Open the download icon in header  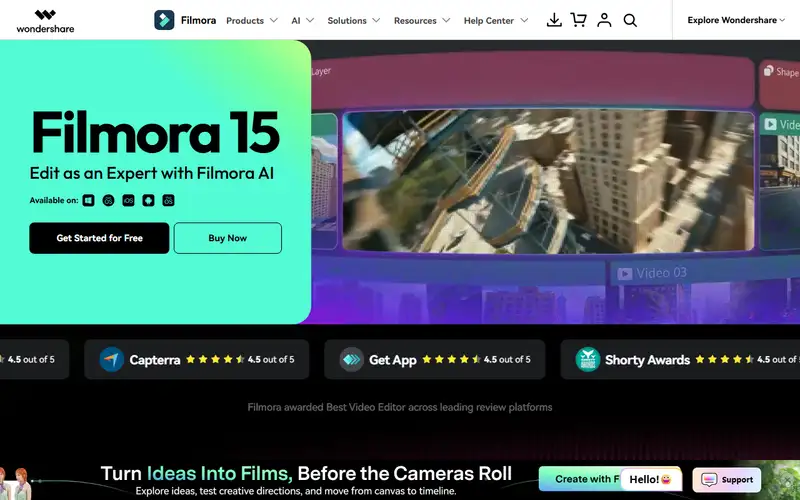coord(554,20)
